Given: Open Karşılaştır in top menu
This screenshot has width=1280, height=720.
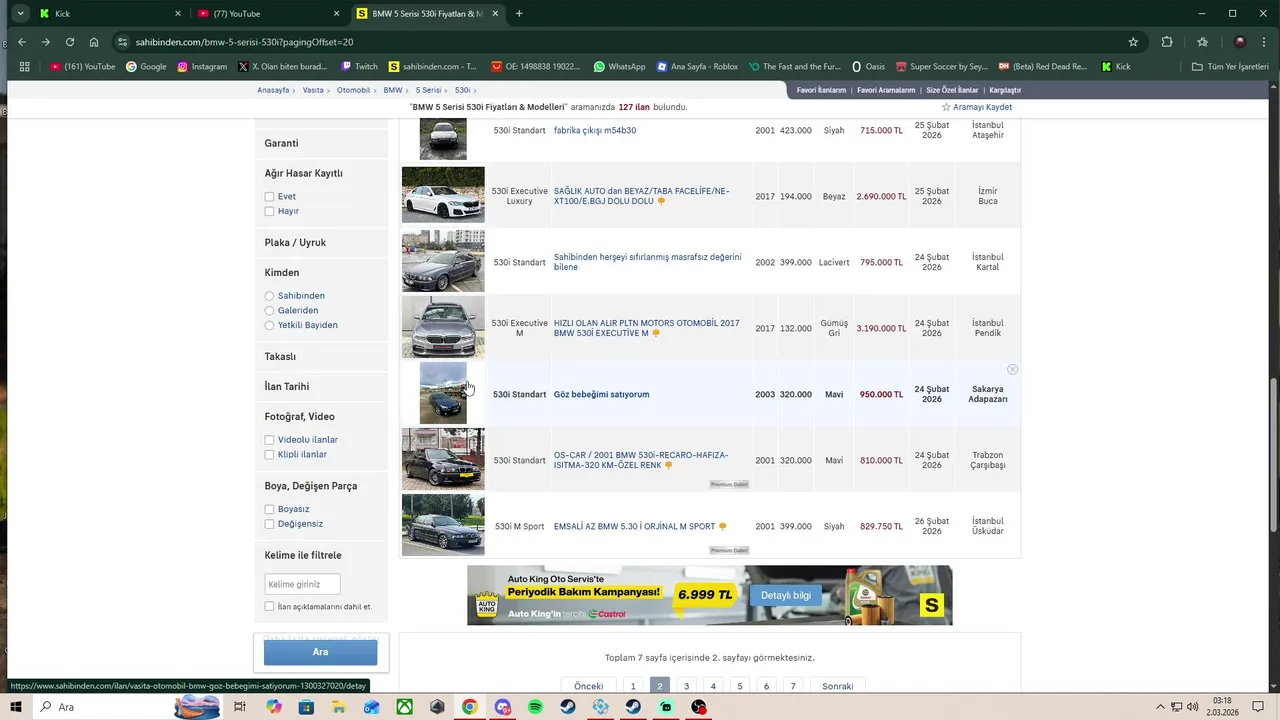Looking at the screenshot, I should point(1005,90).
